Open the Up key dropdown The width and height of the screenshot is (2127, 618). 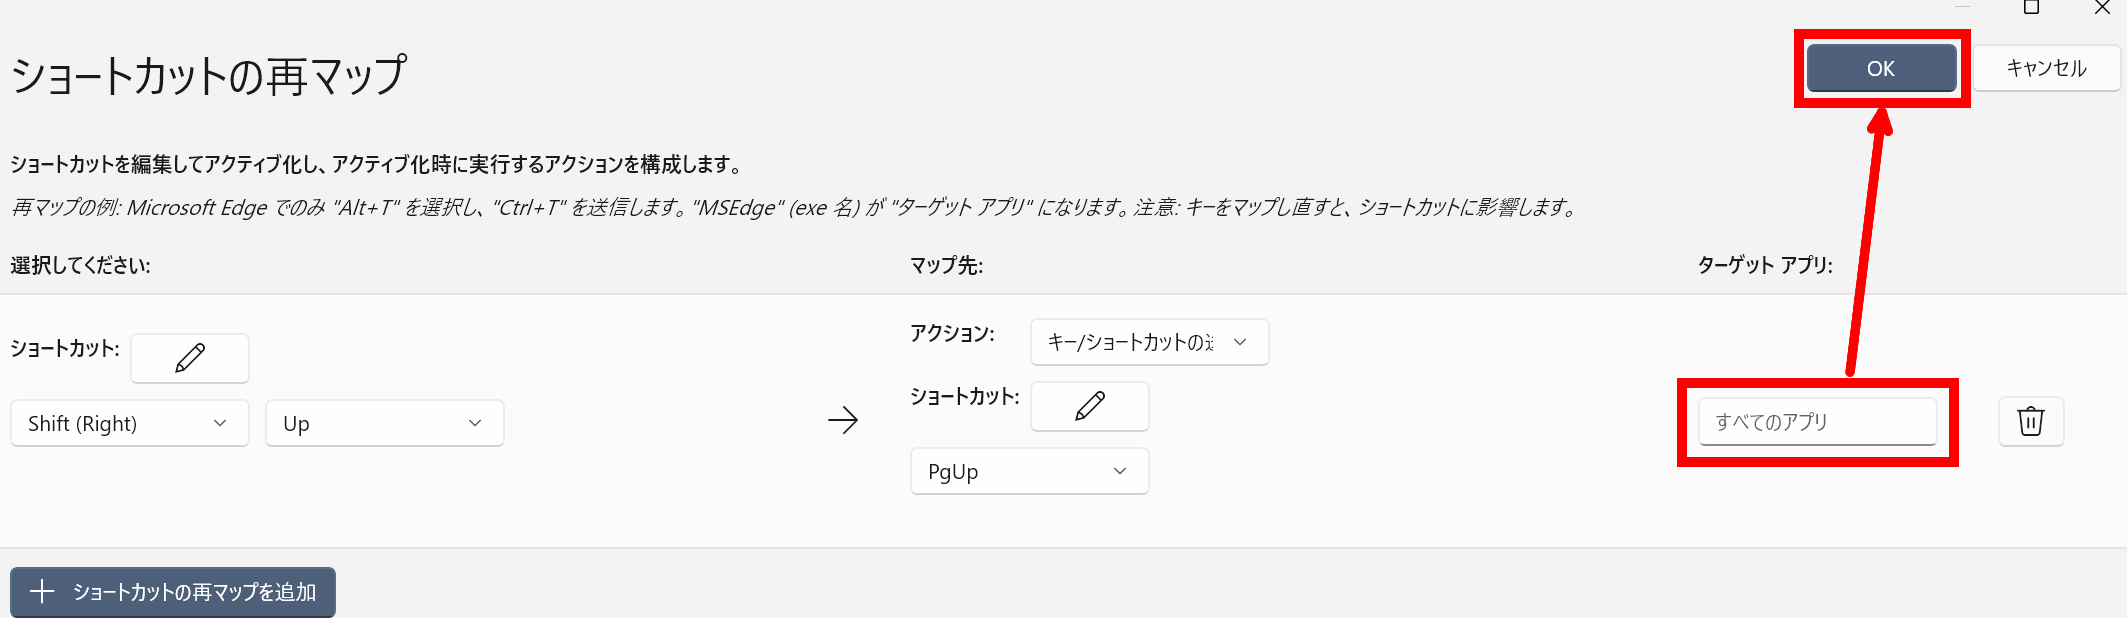coord(384,423)
